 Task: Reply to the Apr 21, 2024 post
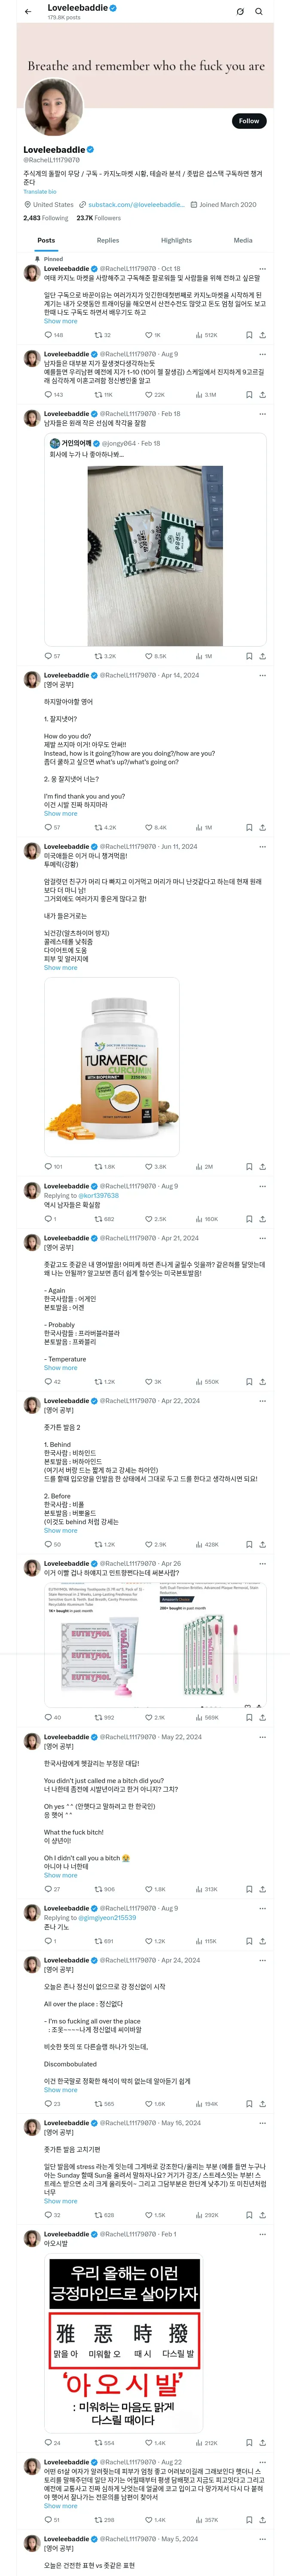tap(48, 1381)
